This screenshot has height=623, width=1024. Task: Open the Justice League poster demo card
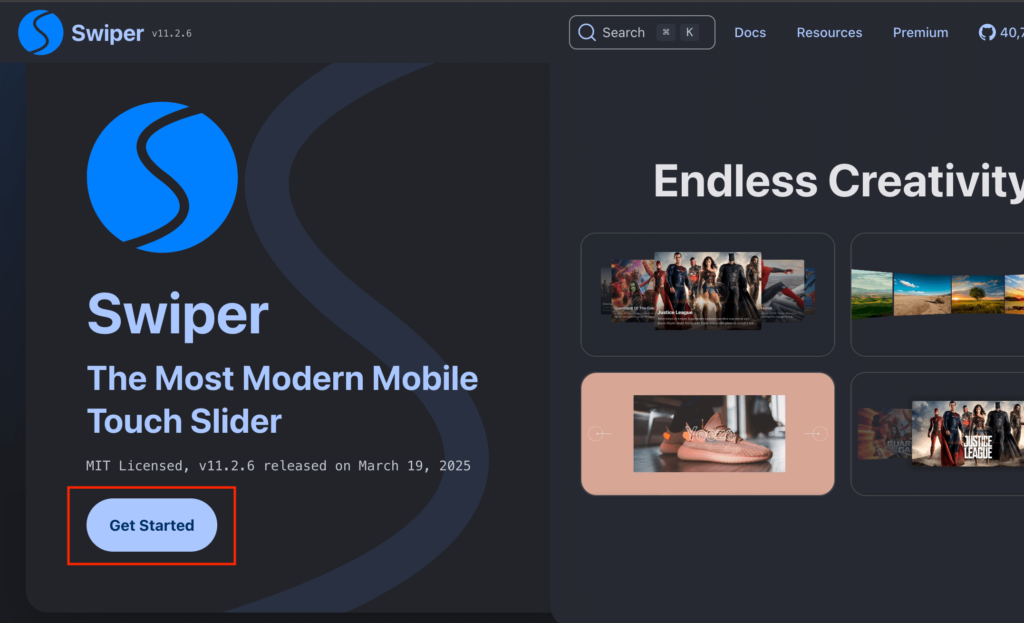937,434
